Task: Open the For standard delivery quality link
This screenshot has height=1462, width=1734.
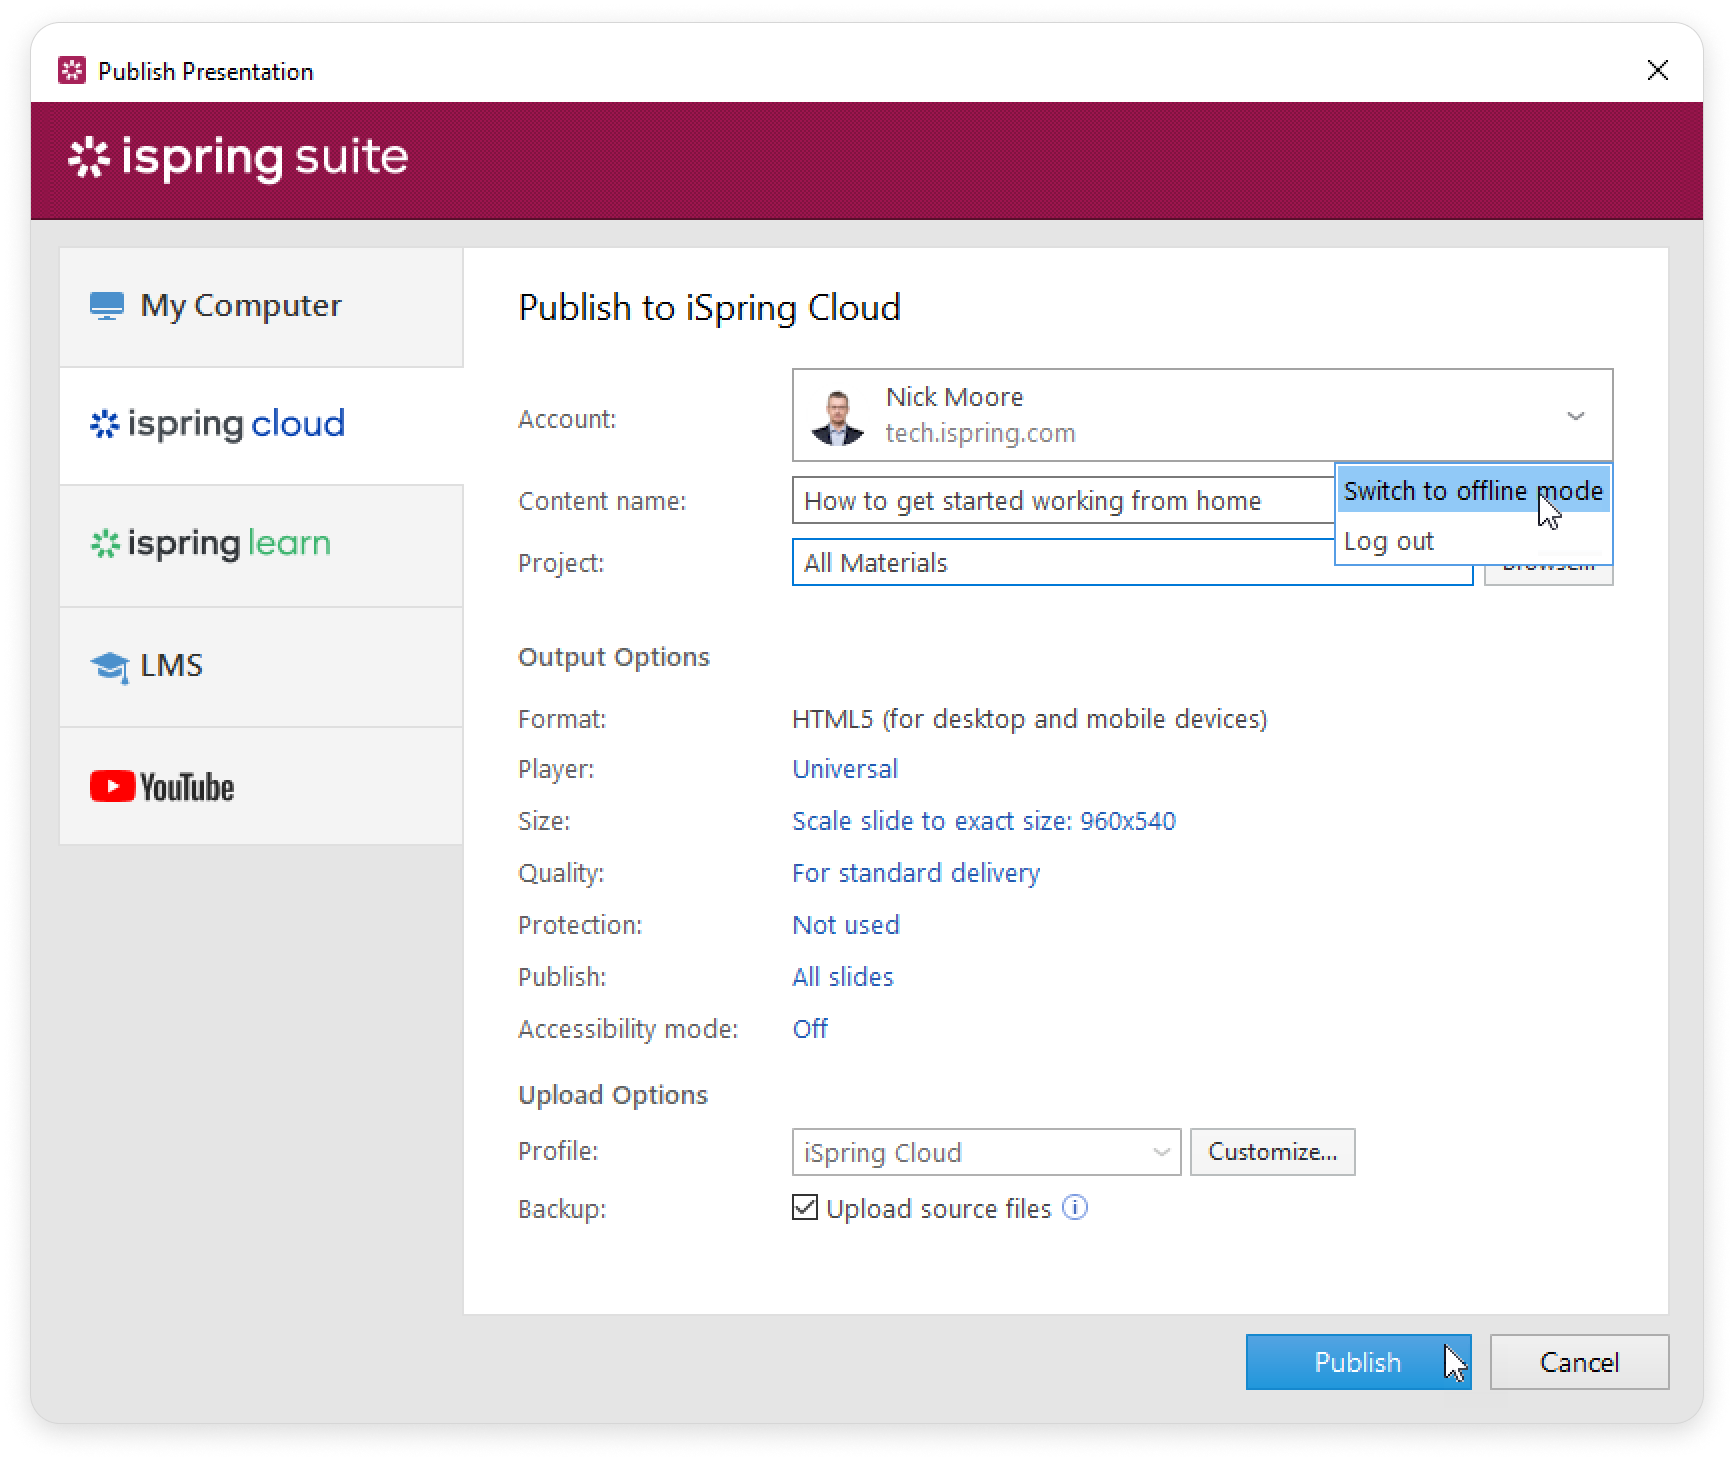Action: [x=916, y=873]
